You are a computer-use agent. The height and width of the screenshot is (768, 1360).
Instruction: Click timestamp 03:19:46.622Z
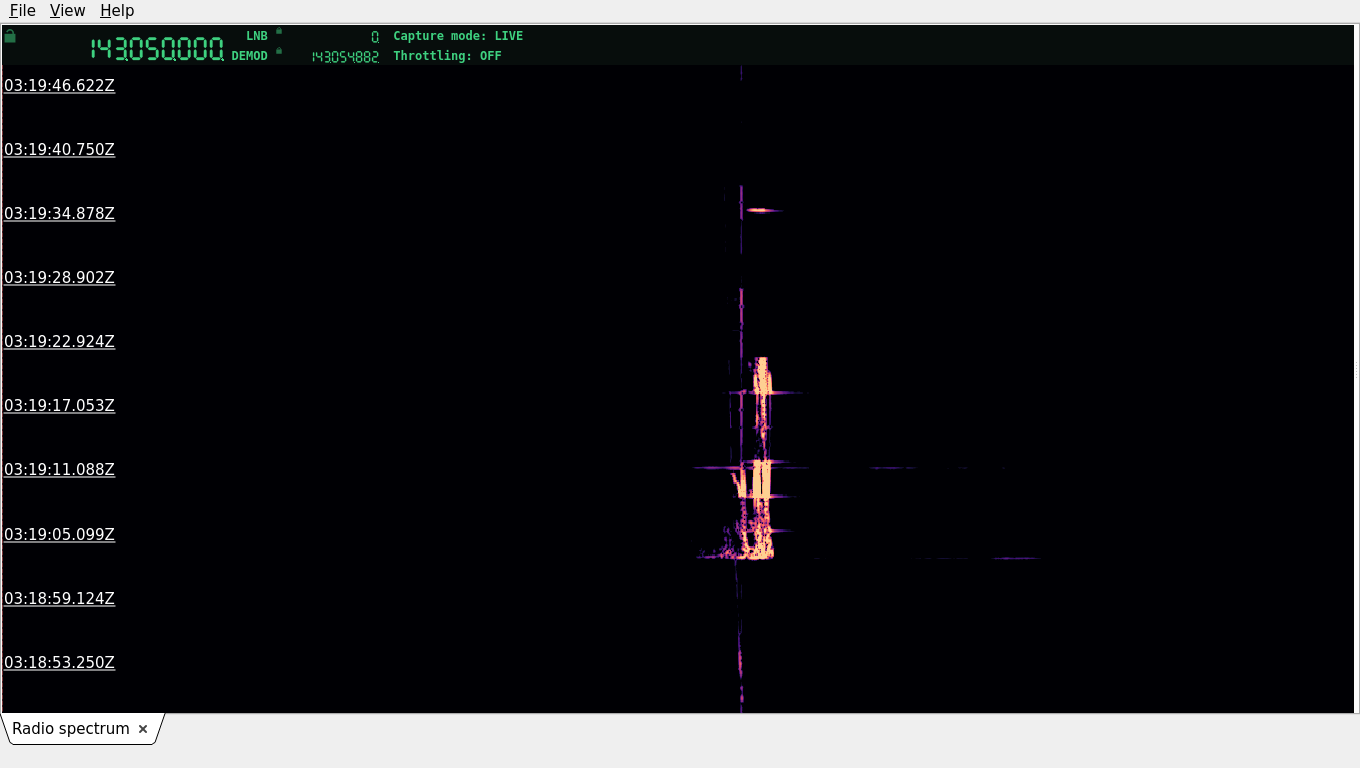[60, 86]
